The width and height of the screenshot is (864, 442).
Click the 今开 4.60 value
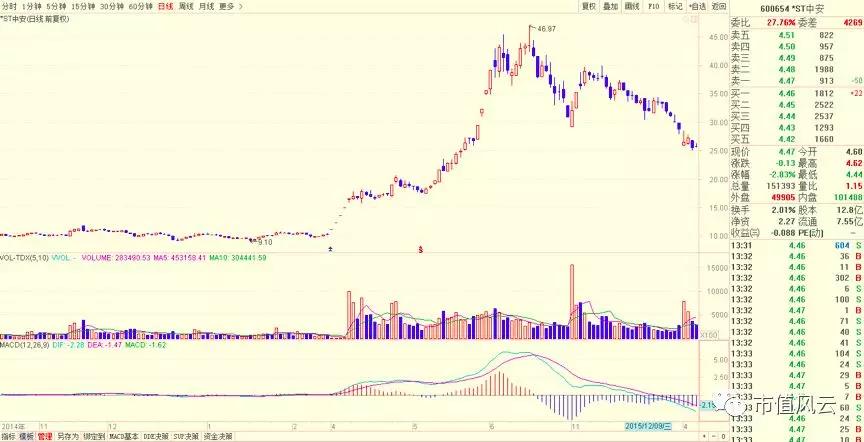pos(854,152)
